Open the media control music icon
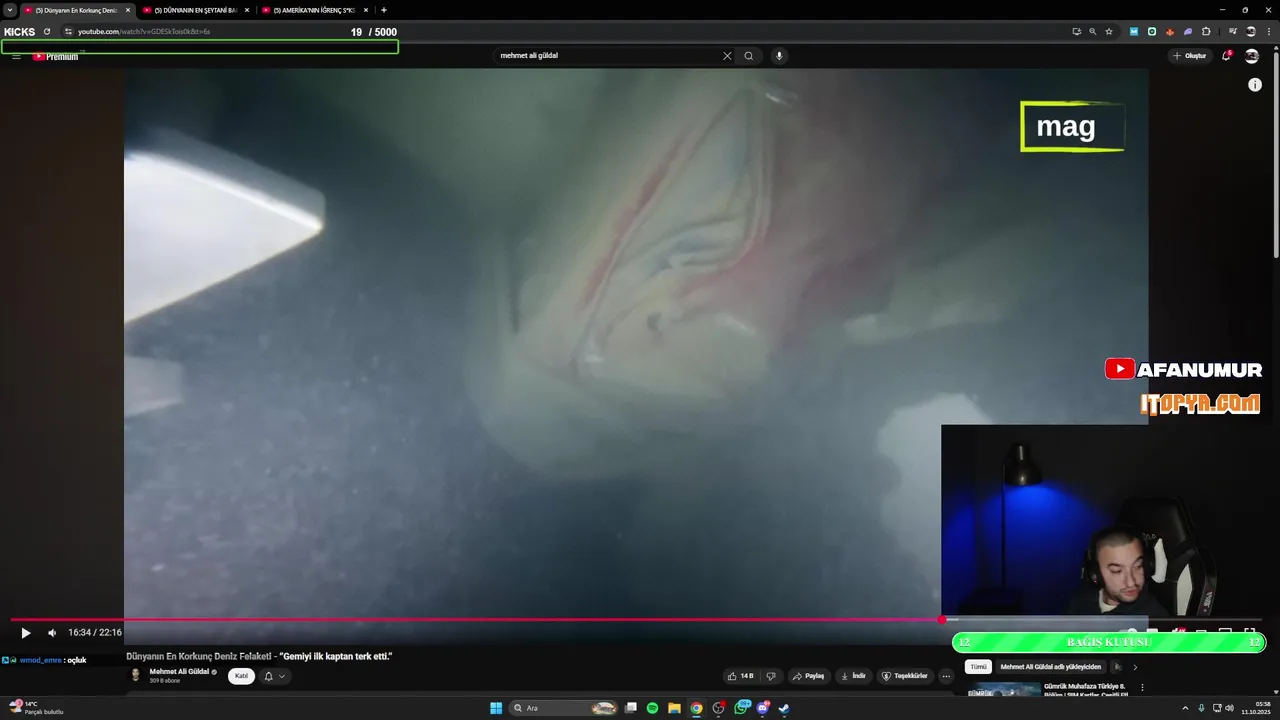 tap(1233, 31)
